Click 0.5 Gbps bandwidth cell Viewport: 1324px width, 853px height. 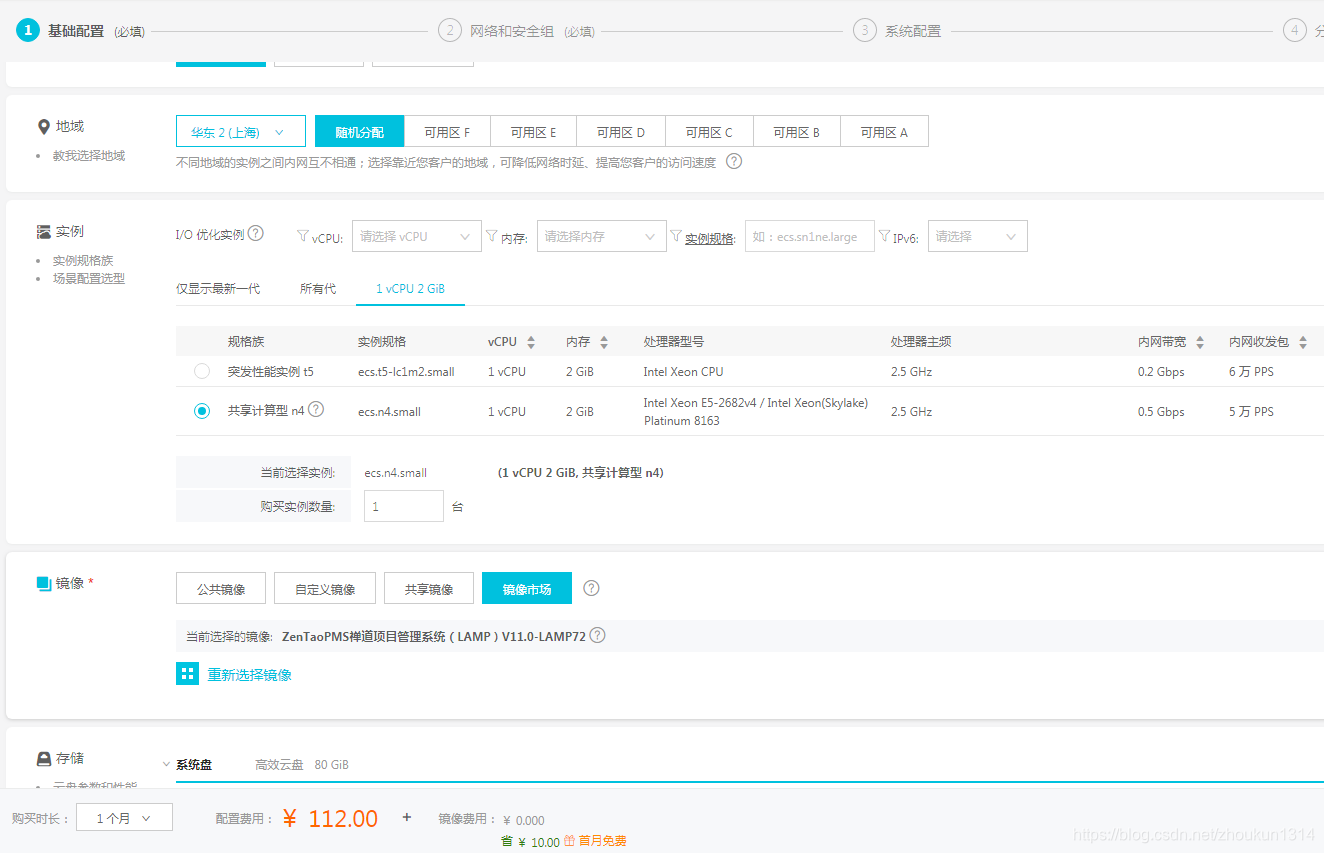(1161, 412)
